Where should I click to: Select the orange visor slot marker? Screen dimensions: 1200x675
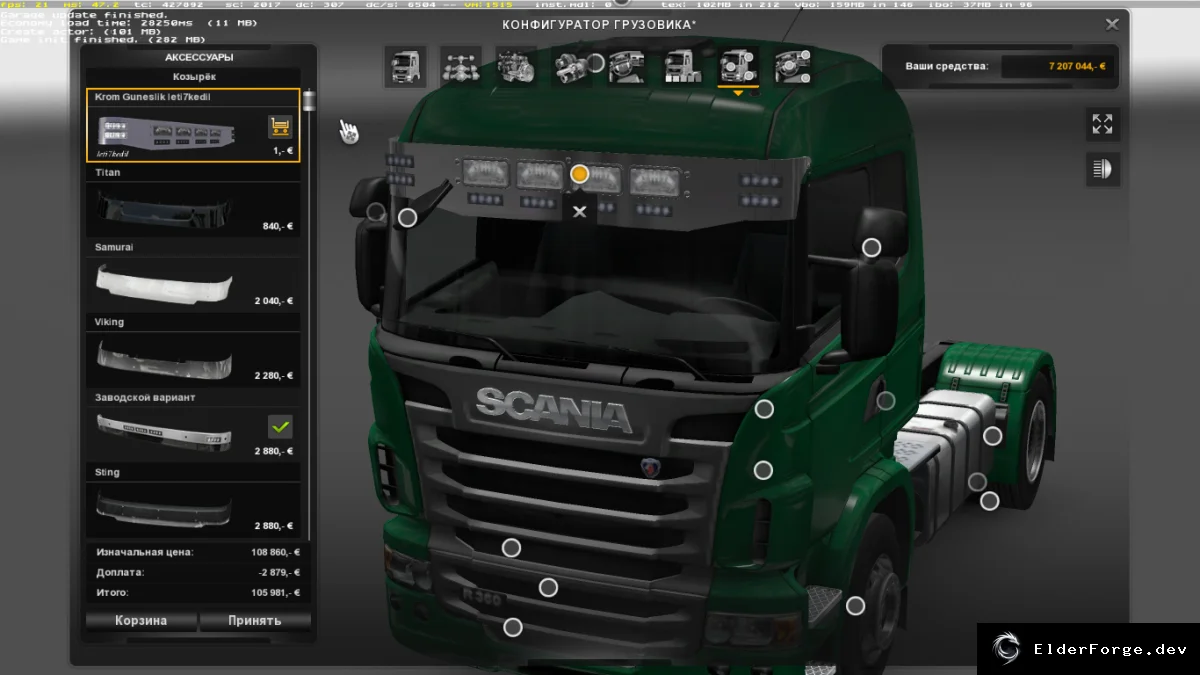579,174
